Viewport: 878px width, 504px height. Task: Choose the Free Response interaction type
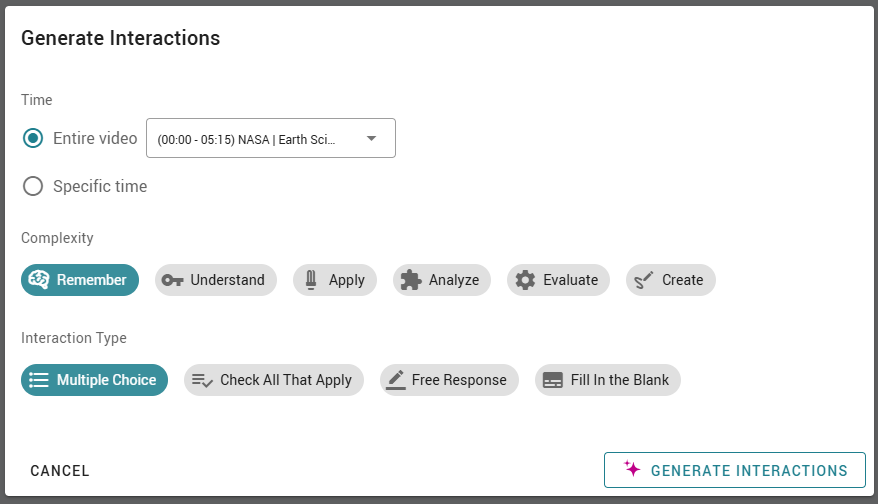tap(449, 380)
